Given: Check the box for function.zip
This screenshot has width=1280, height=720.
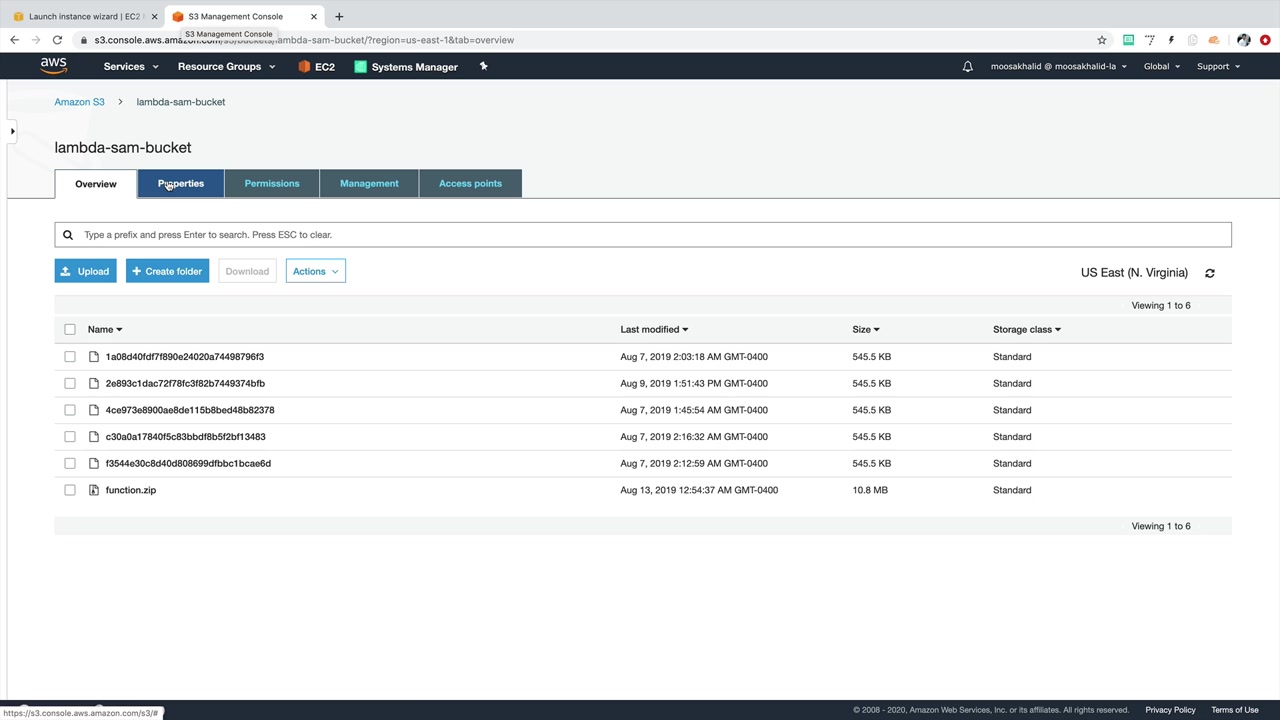Looking at the screenshot, I should pos(70,490).
